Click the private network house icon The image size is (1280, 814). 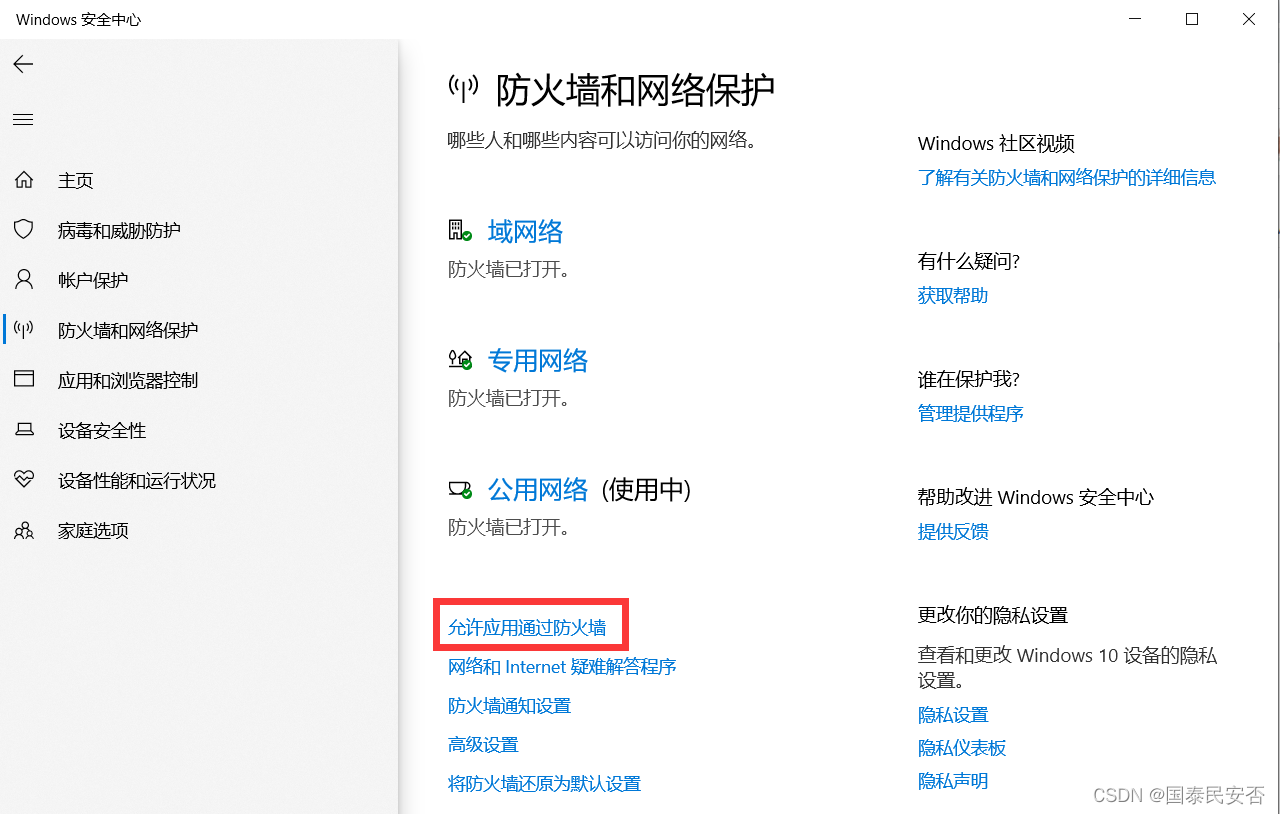click(x=460, y=360)
